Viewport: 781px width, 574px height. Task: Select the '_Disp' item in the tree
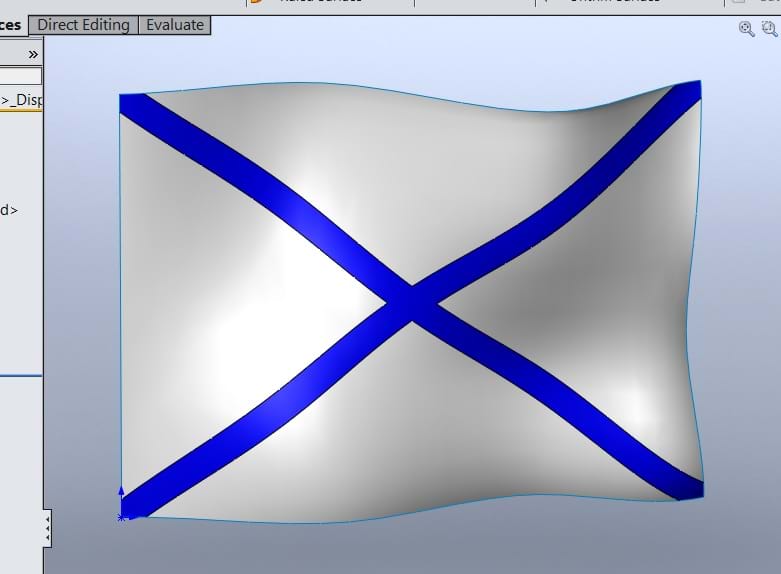point(20,100)
